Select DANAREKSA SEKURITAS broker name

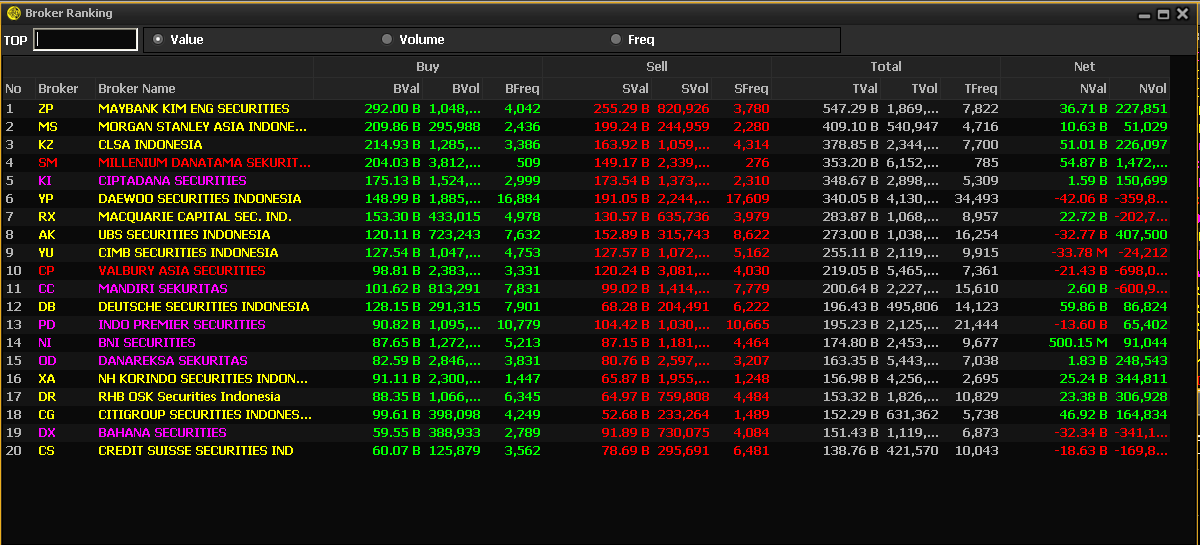point(173,360)
